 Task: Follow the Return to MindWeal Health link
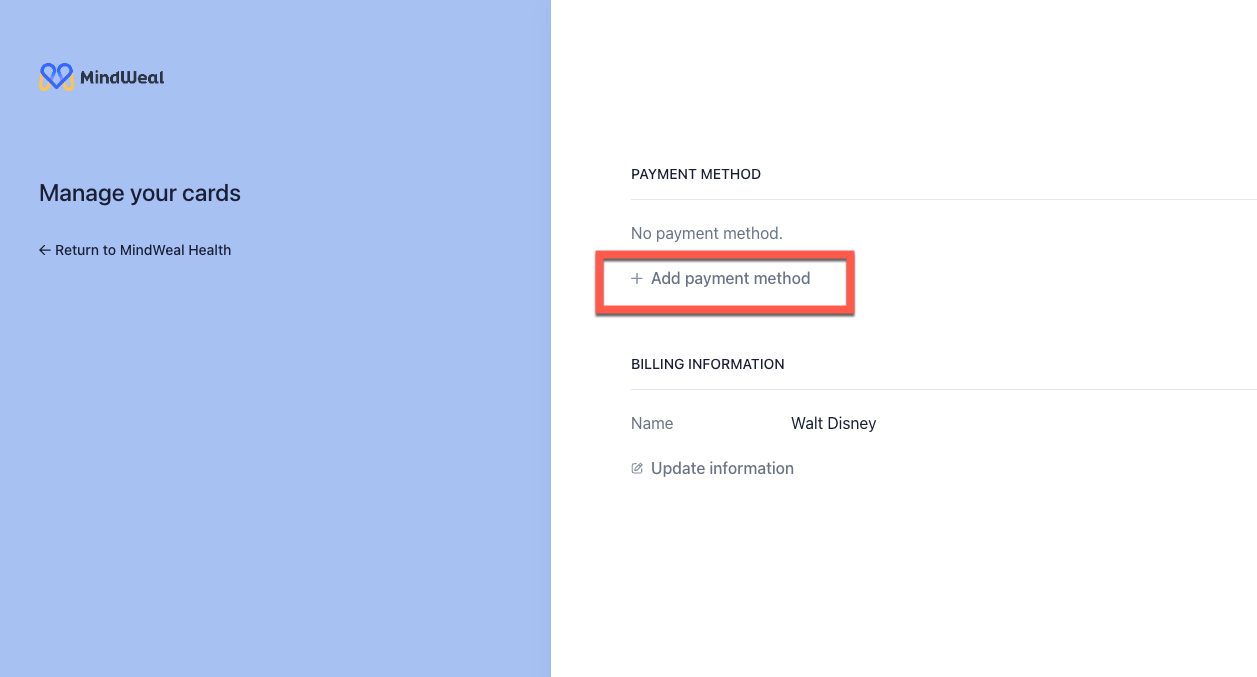pos(143,249)
